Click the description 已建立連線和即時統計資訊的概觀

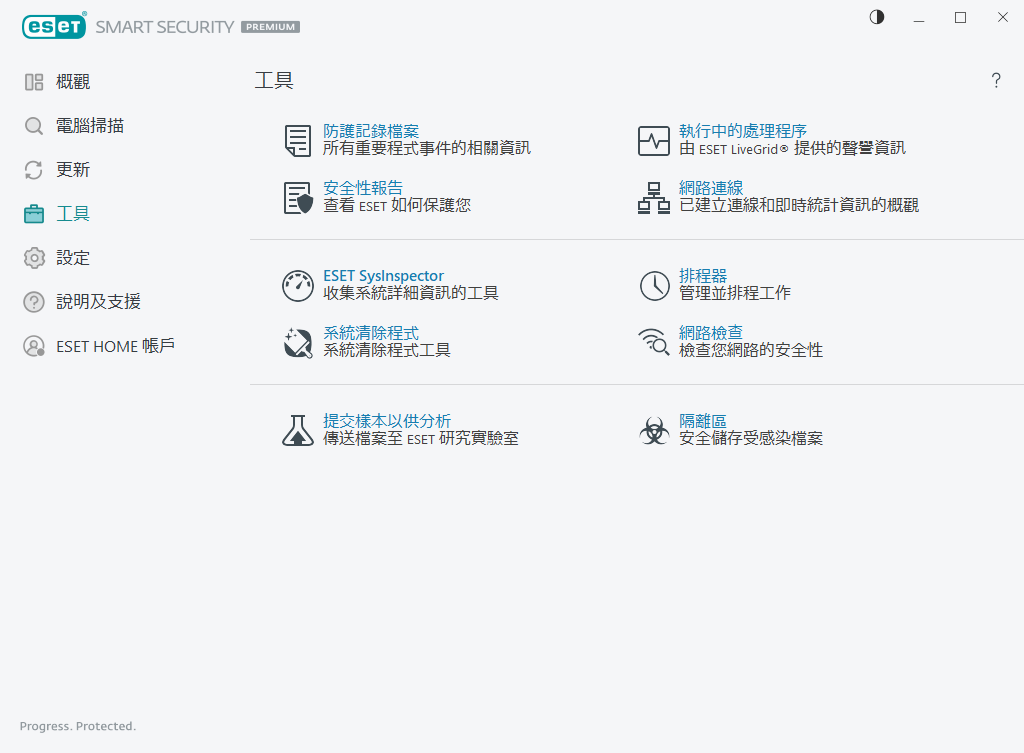tap(799, 205)
